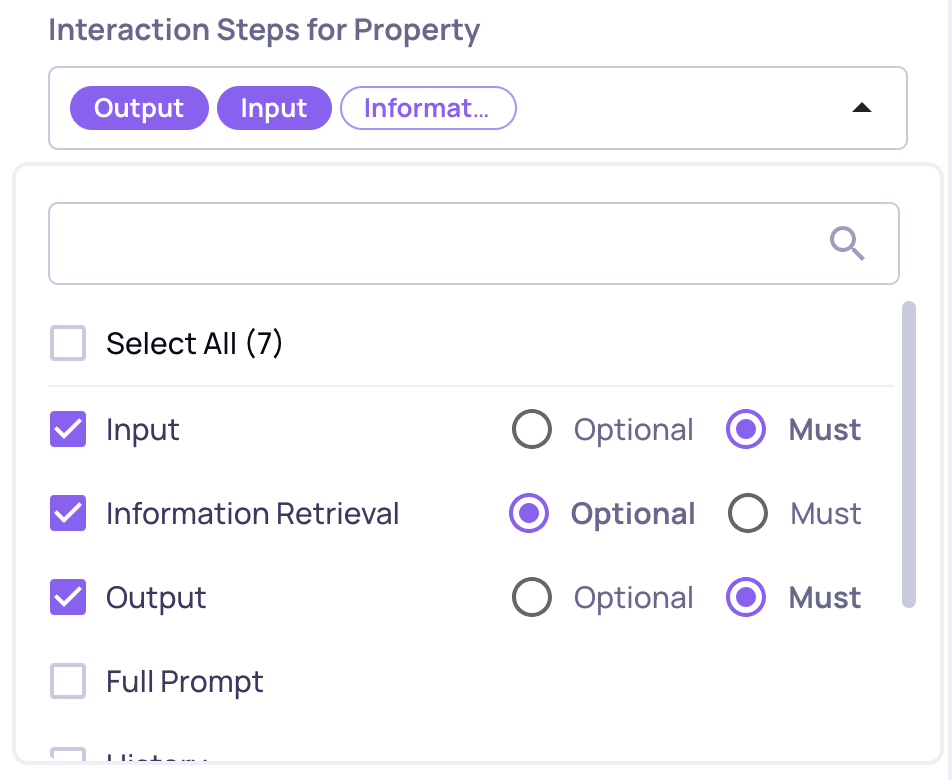Click the Full Prompt option label
The height and width of the screenshot is (780, 952).
pos(185,682)
